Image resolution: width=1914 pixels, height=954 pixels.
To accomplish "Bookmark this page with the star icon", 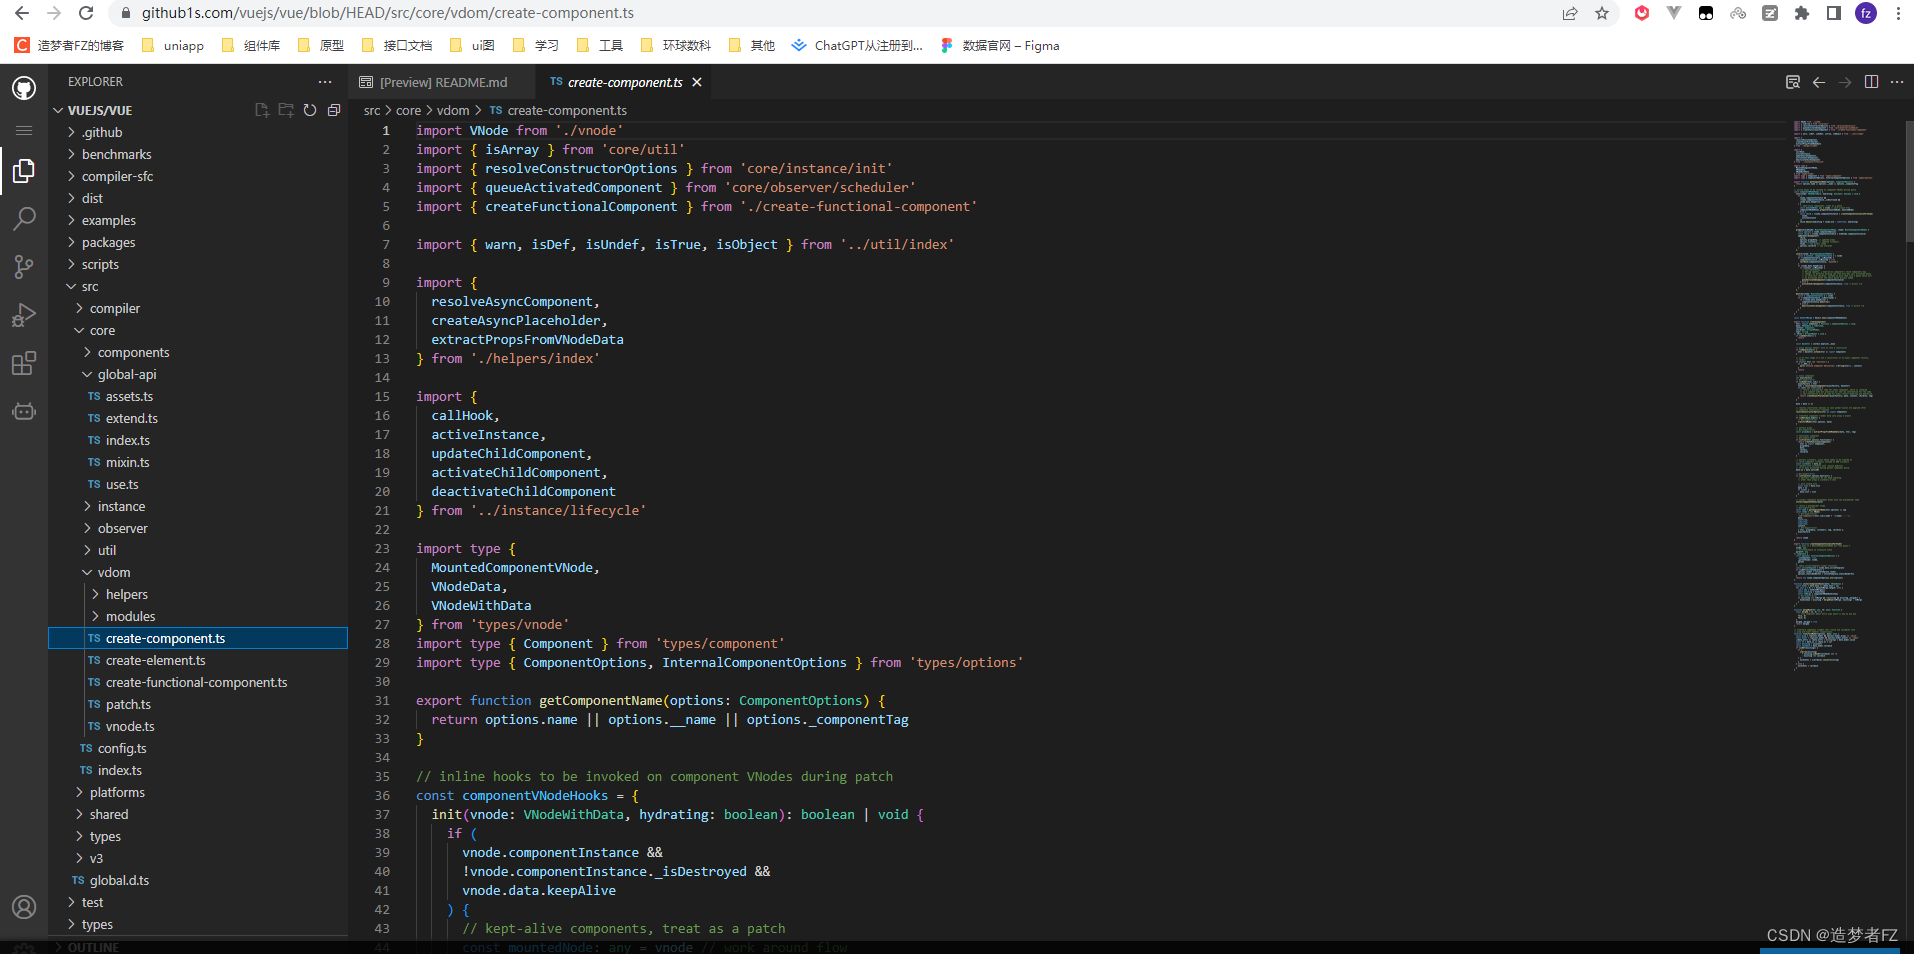I will click(1602, 13).
